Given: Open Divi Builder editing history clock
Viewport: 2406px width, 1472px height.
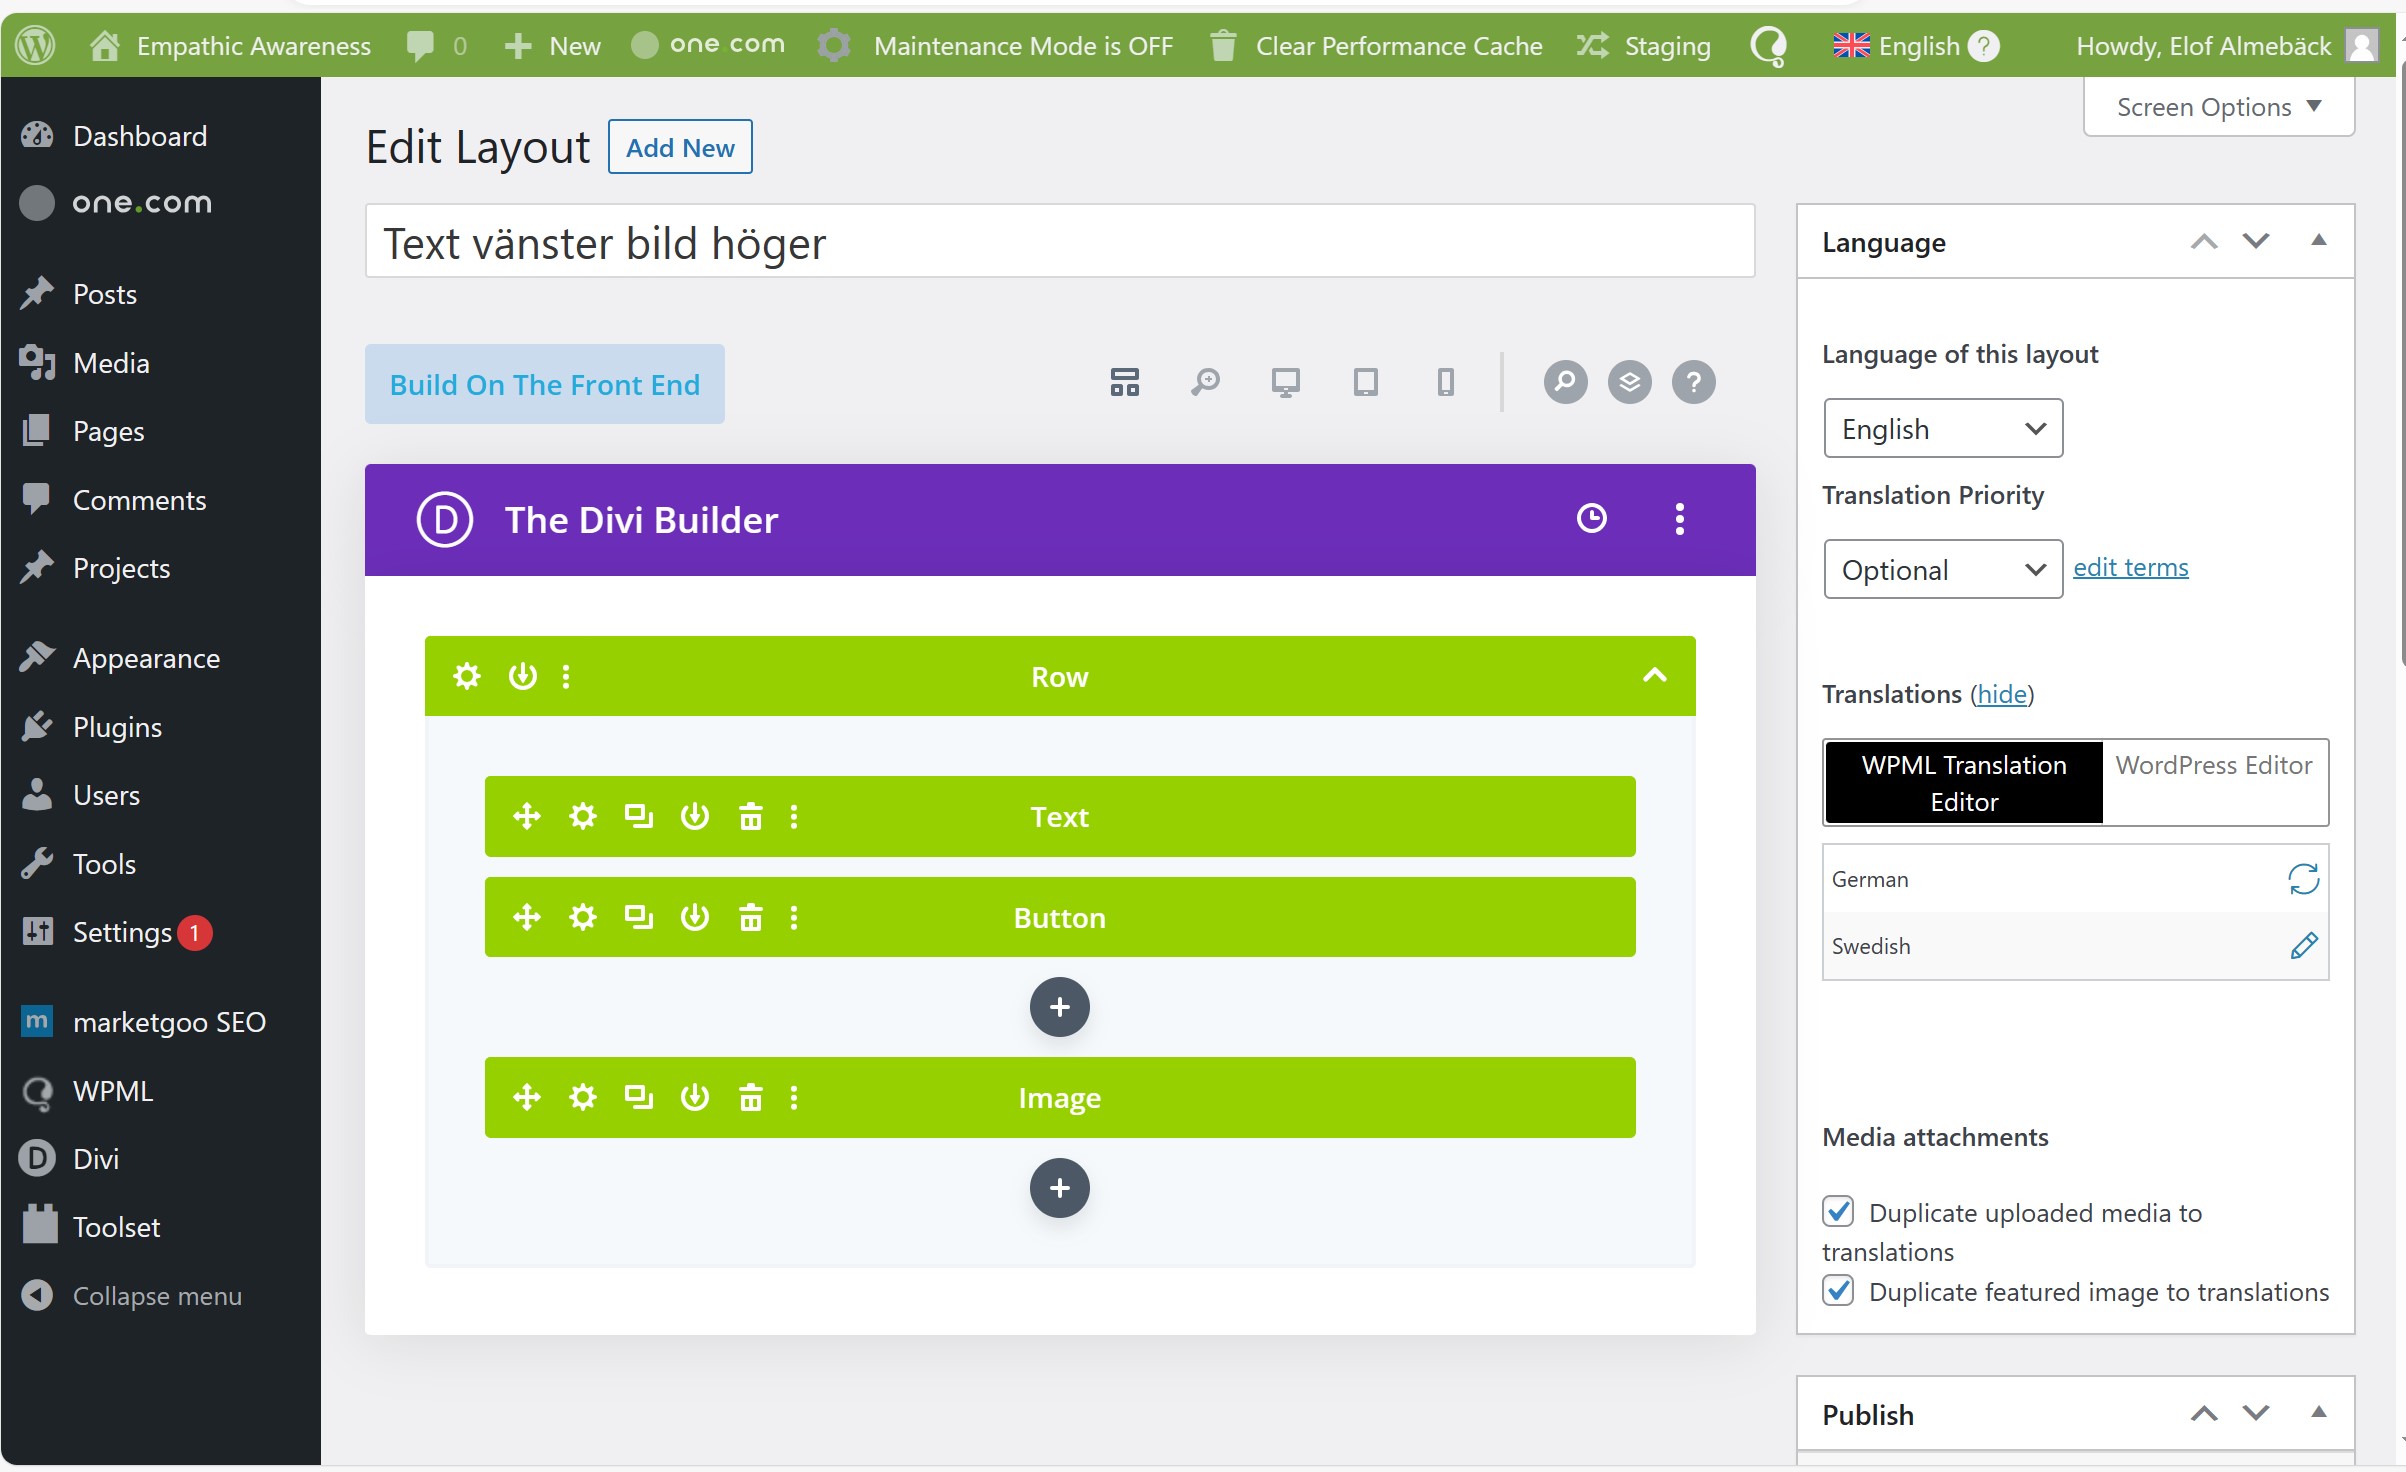Looking at the screenshot, I should coord(1591,518).
